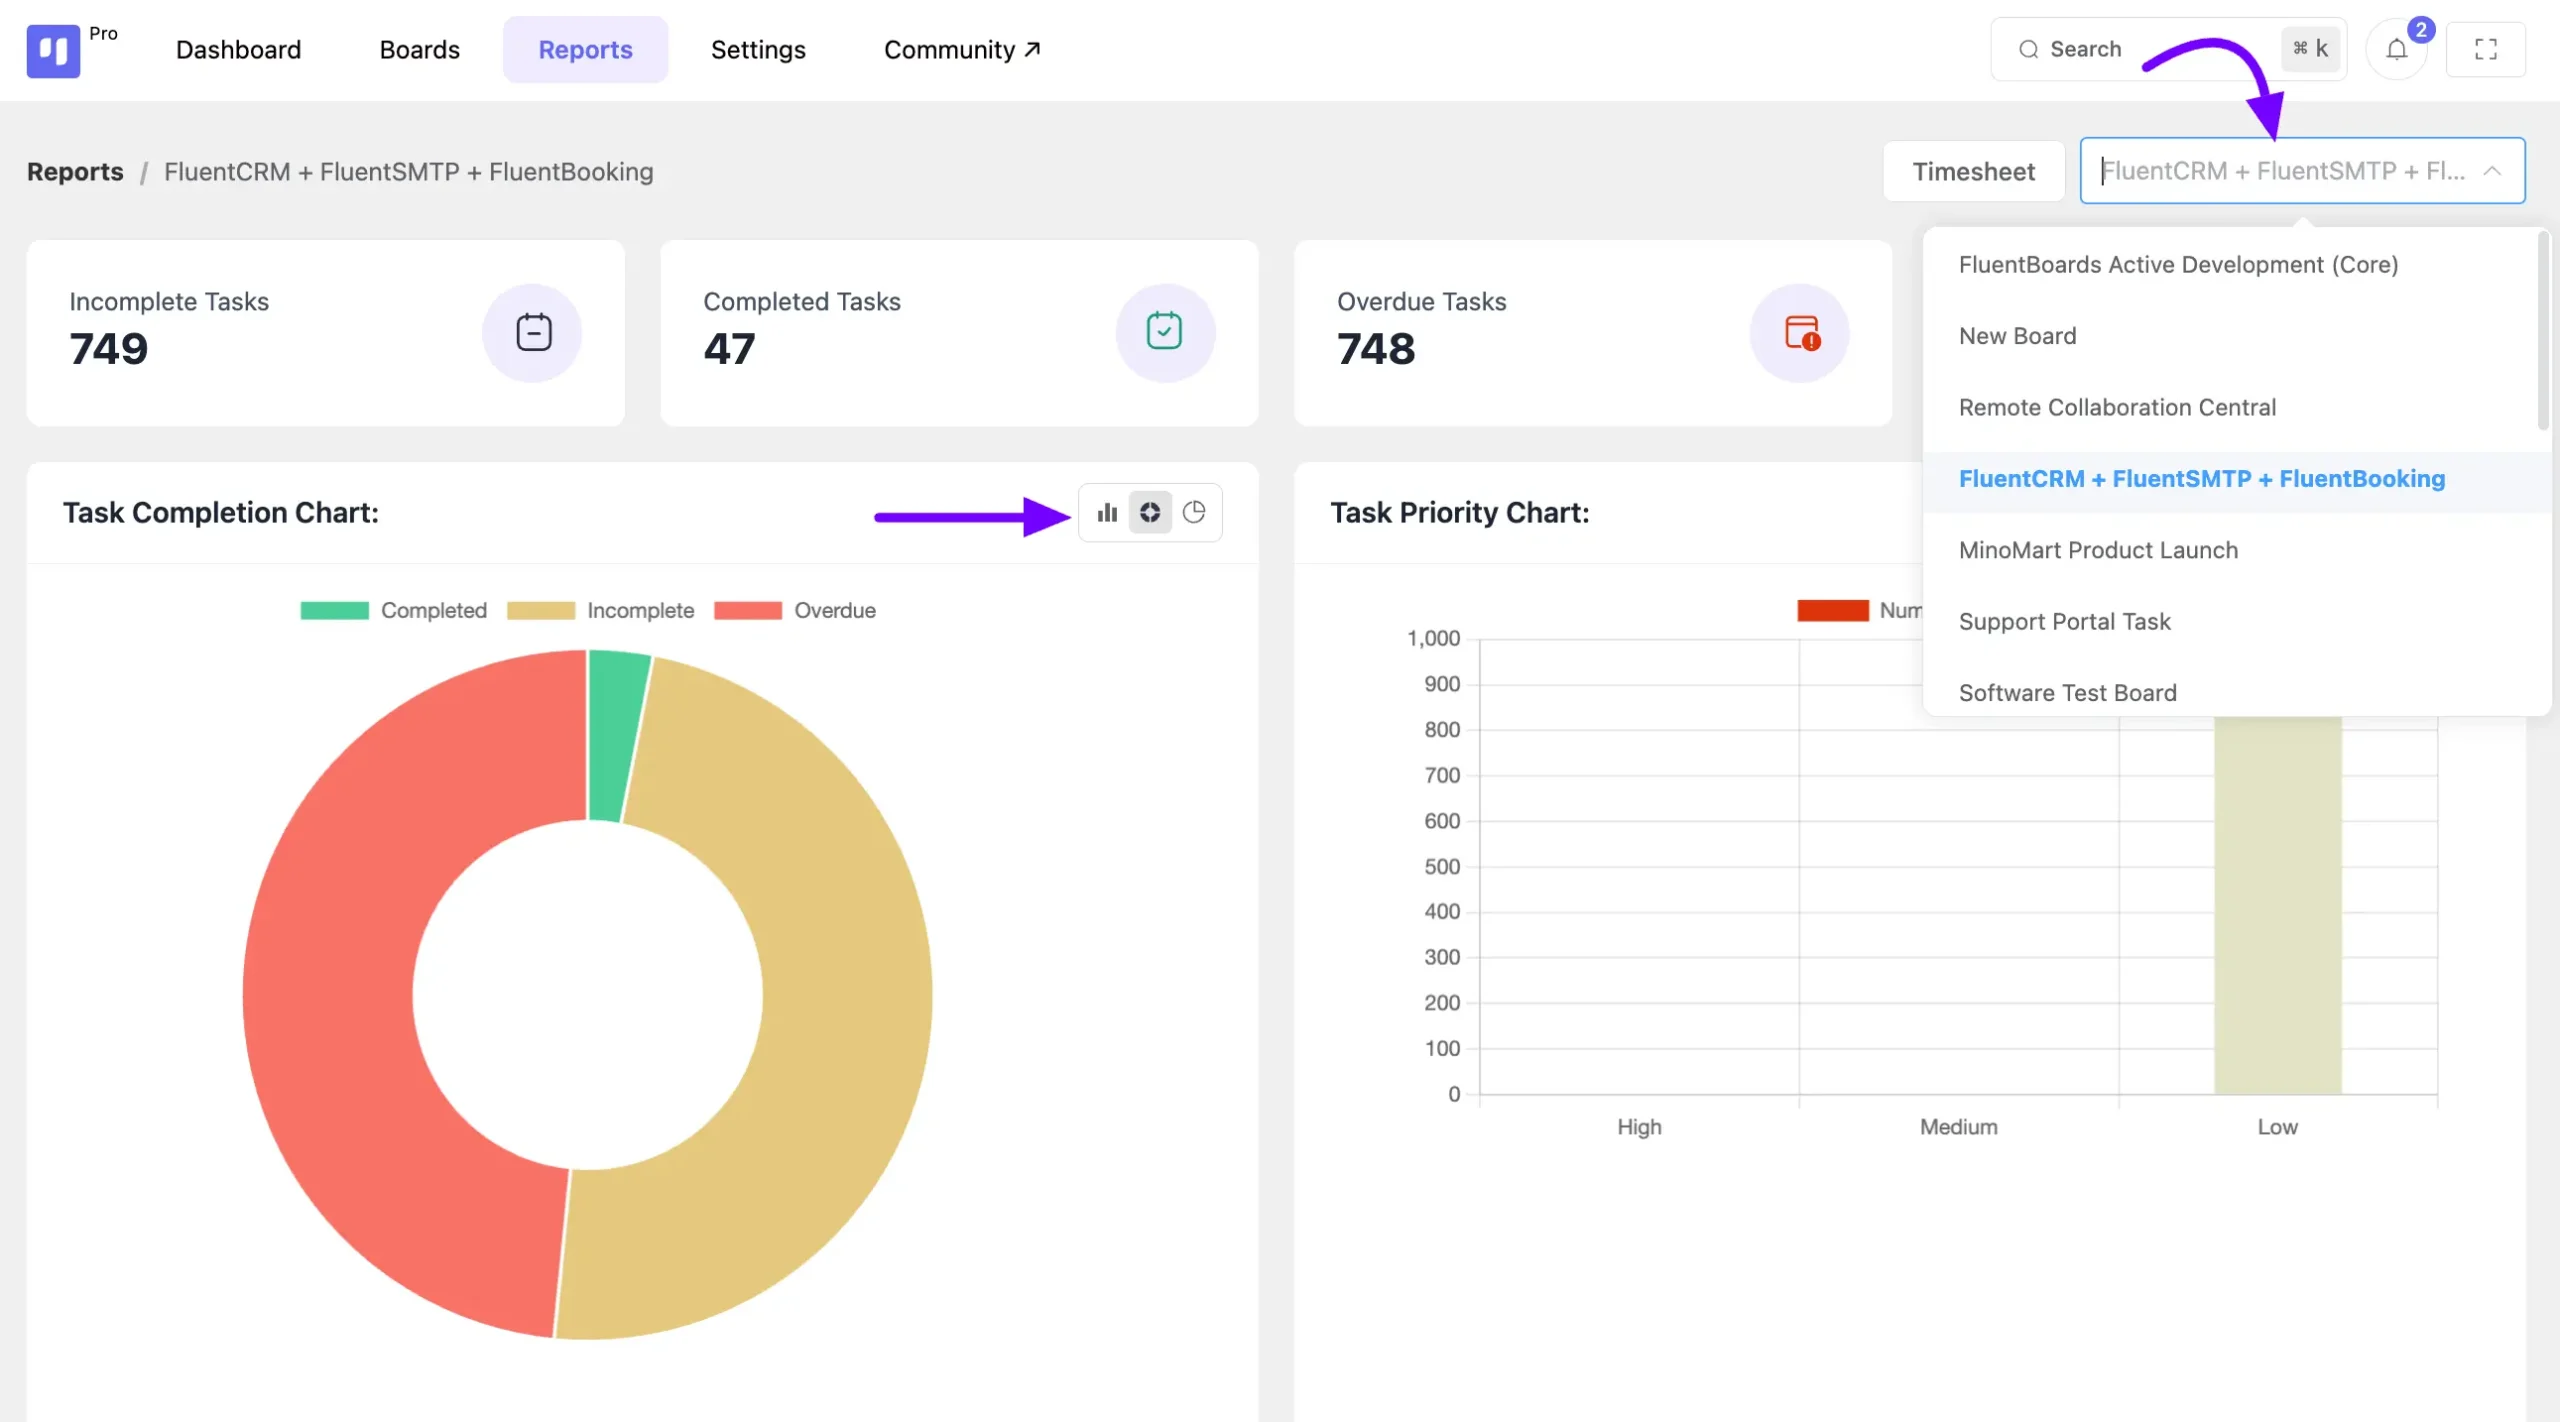The height and width of the screenshot is (1422, 2560).
Task: Click the dropdown list scrollbar
Action: tap(2542, 332)
